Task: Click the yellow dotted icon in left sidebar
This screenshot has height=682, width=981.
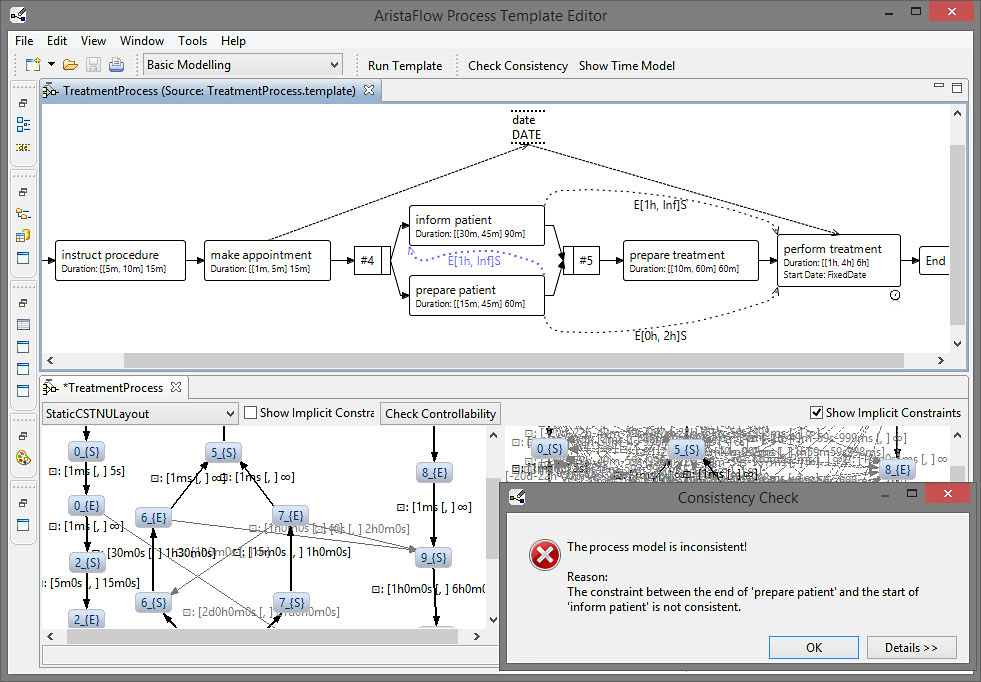Action: click(x=23, y=148)
